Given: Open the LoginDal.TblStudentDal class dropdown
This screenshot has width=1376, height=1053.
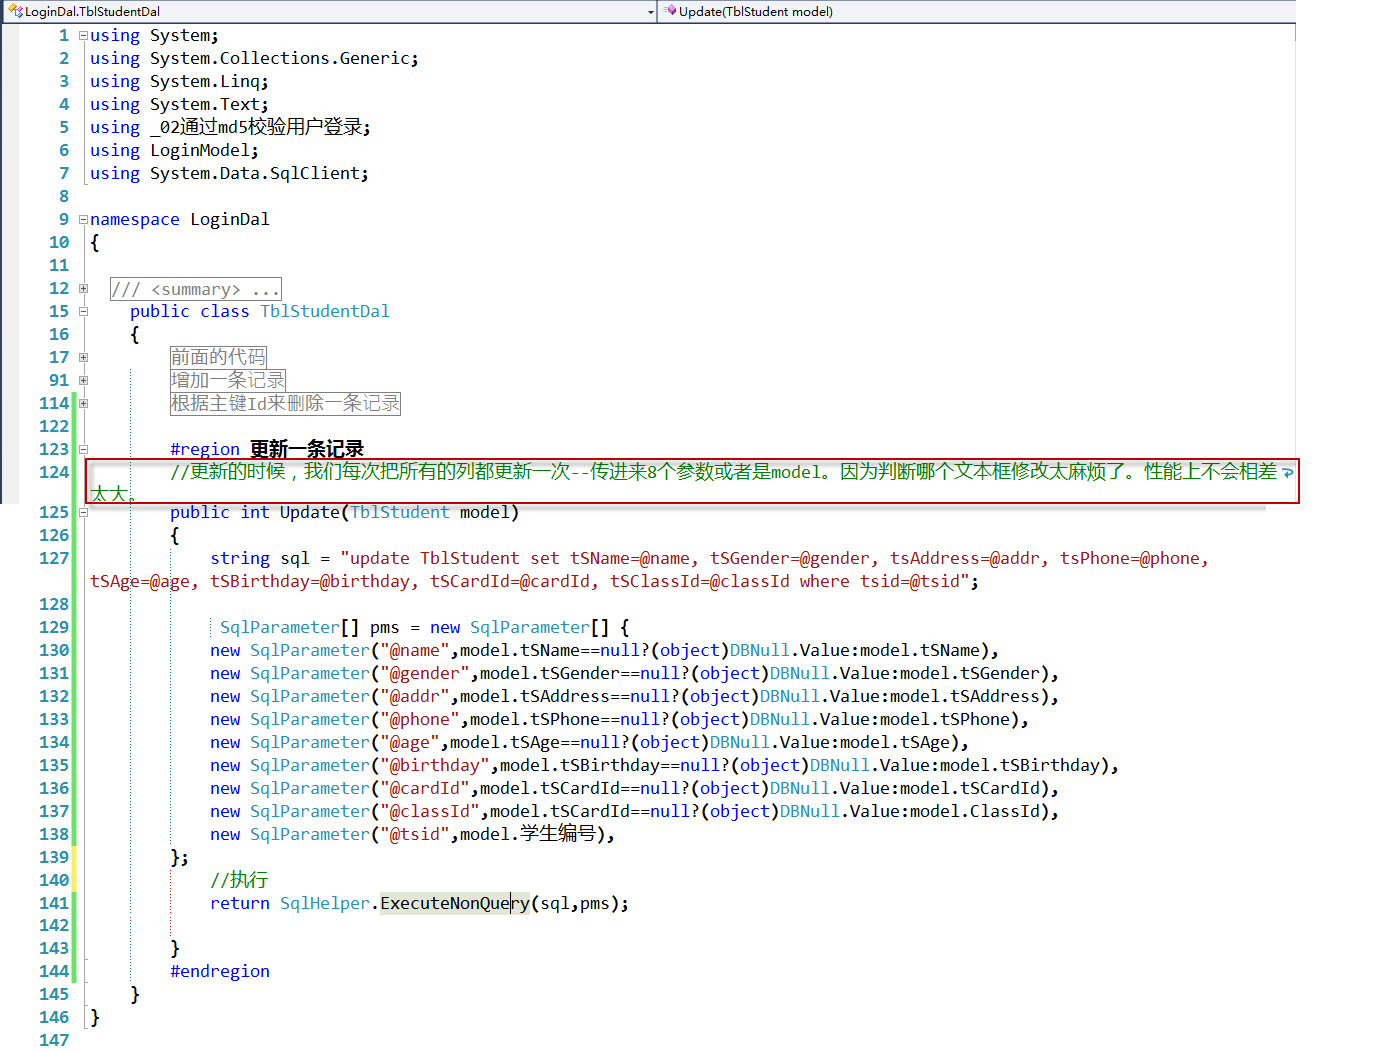Looking at the screenshot, I should [330, 12].
